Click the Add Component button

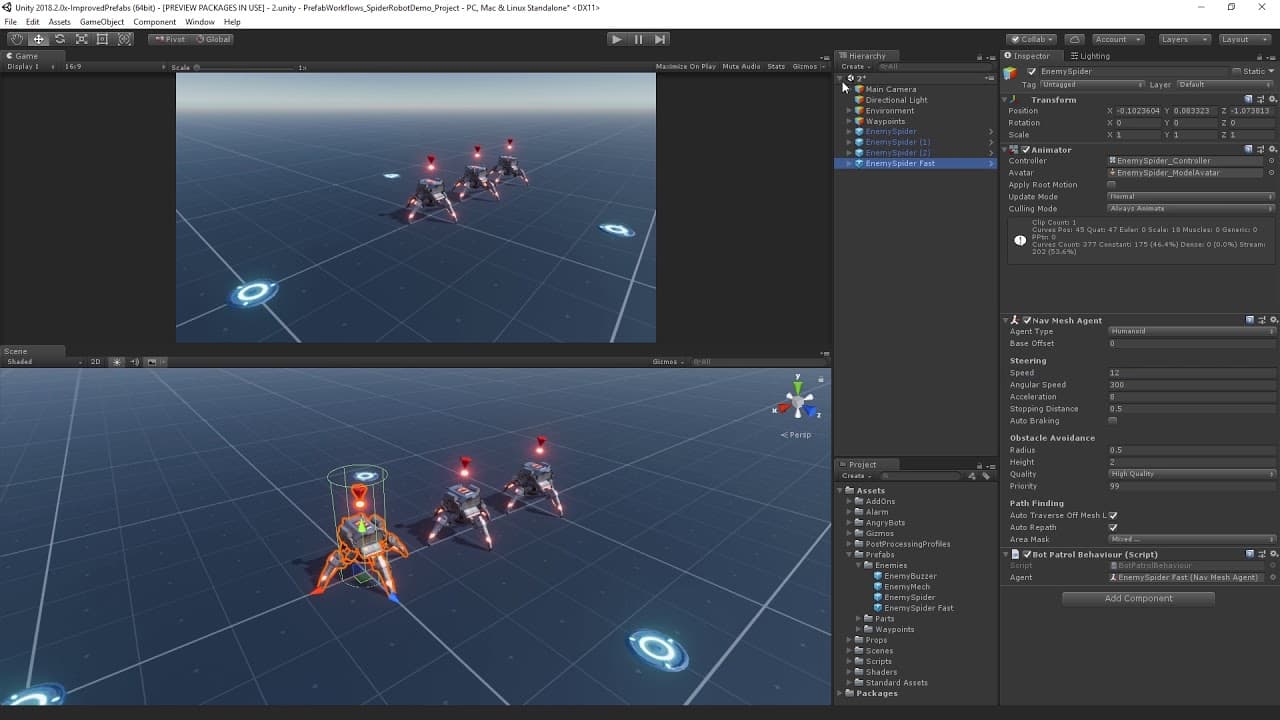click(x=1139, y=598)
